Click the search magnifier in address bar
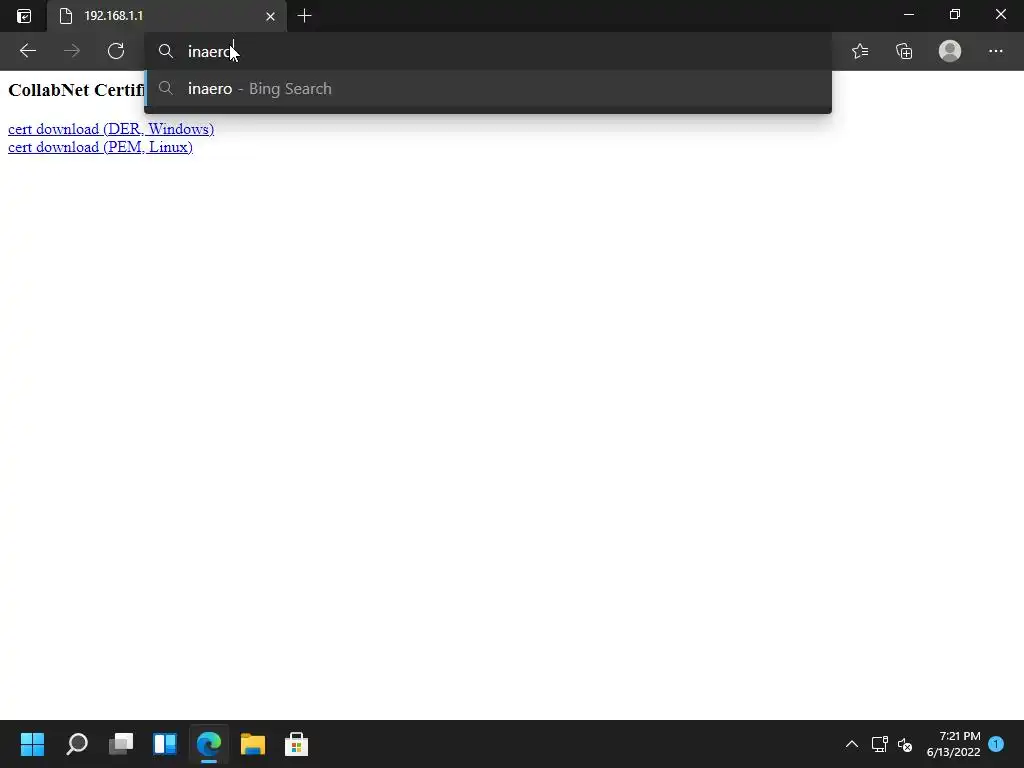Screen dimensions: 1024x768 coord(166,52)
